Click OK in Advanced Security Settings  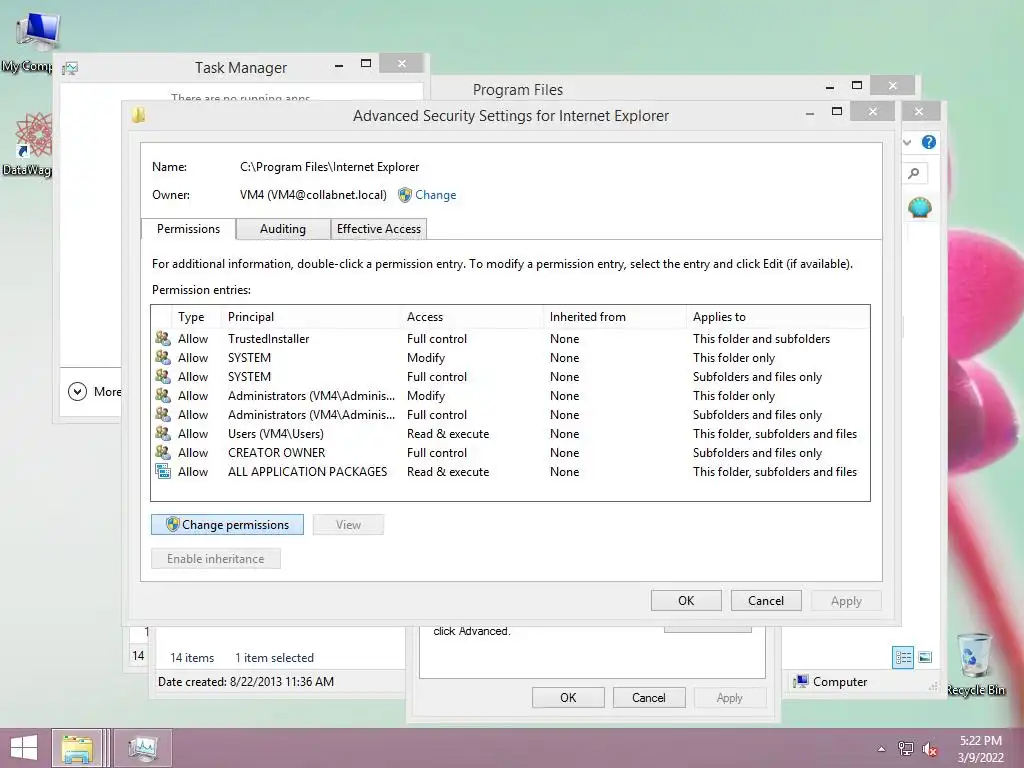click(x=686, y=600)
